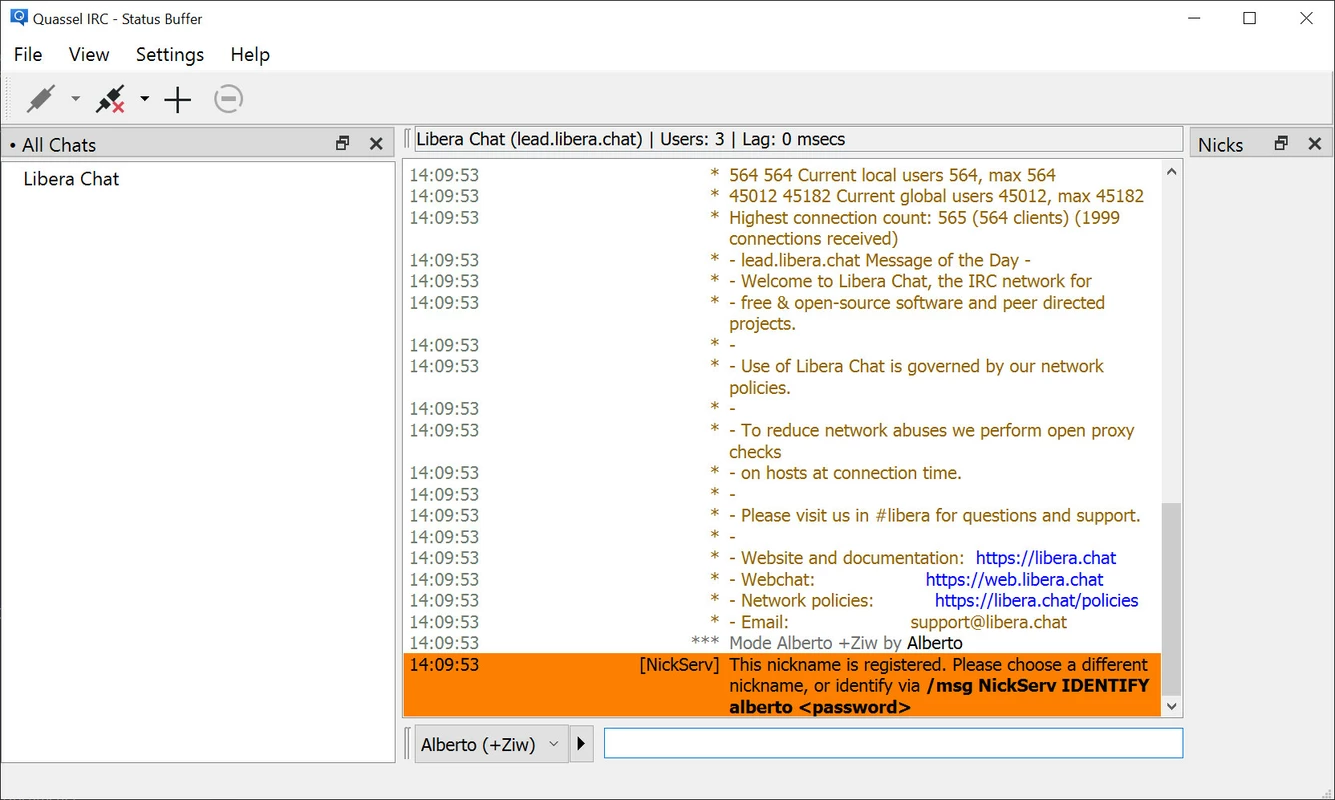Expand the formatting toolbar arrow button
Screen dimensions: 1335x800
click(x=581, y=744)
